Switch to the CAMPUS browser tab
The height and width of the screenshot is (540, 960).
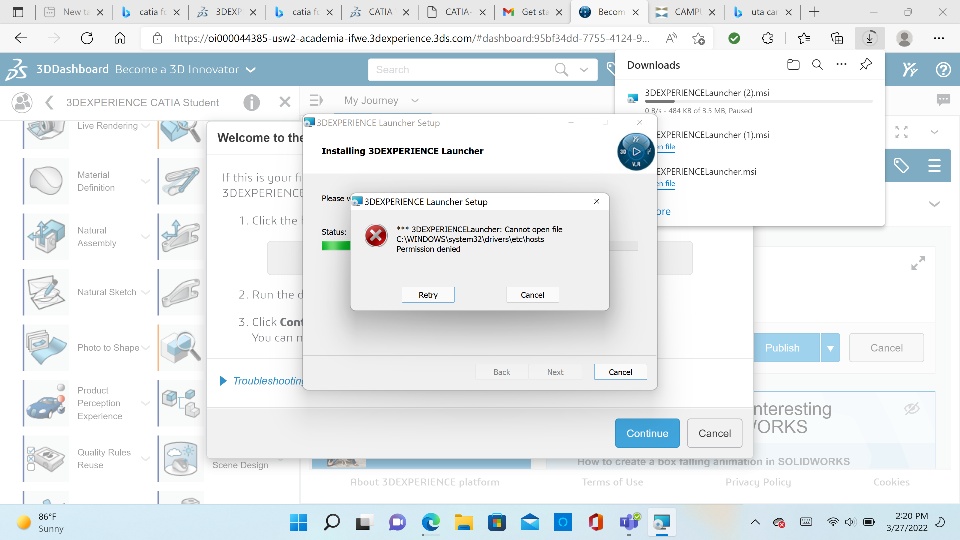coord(686,12)
